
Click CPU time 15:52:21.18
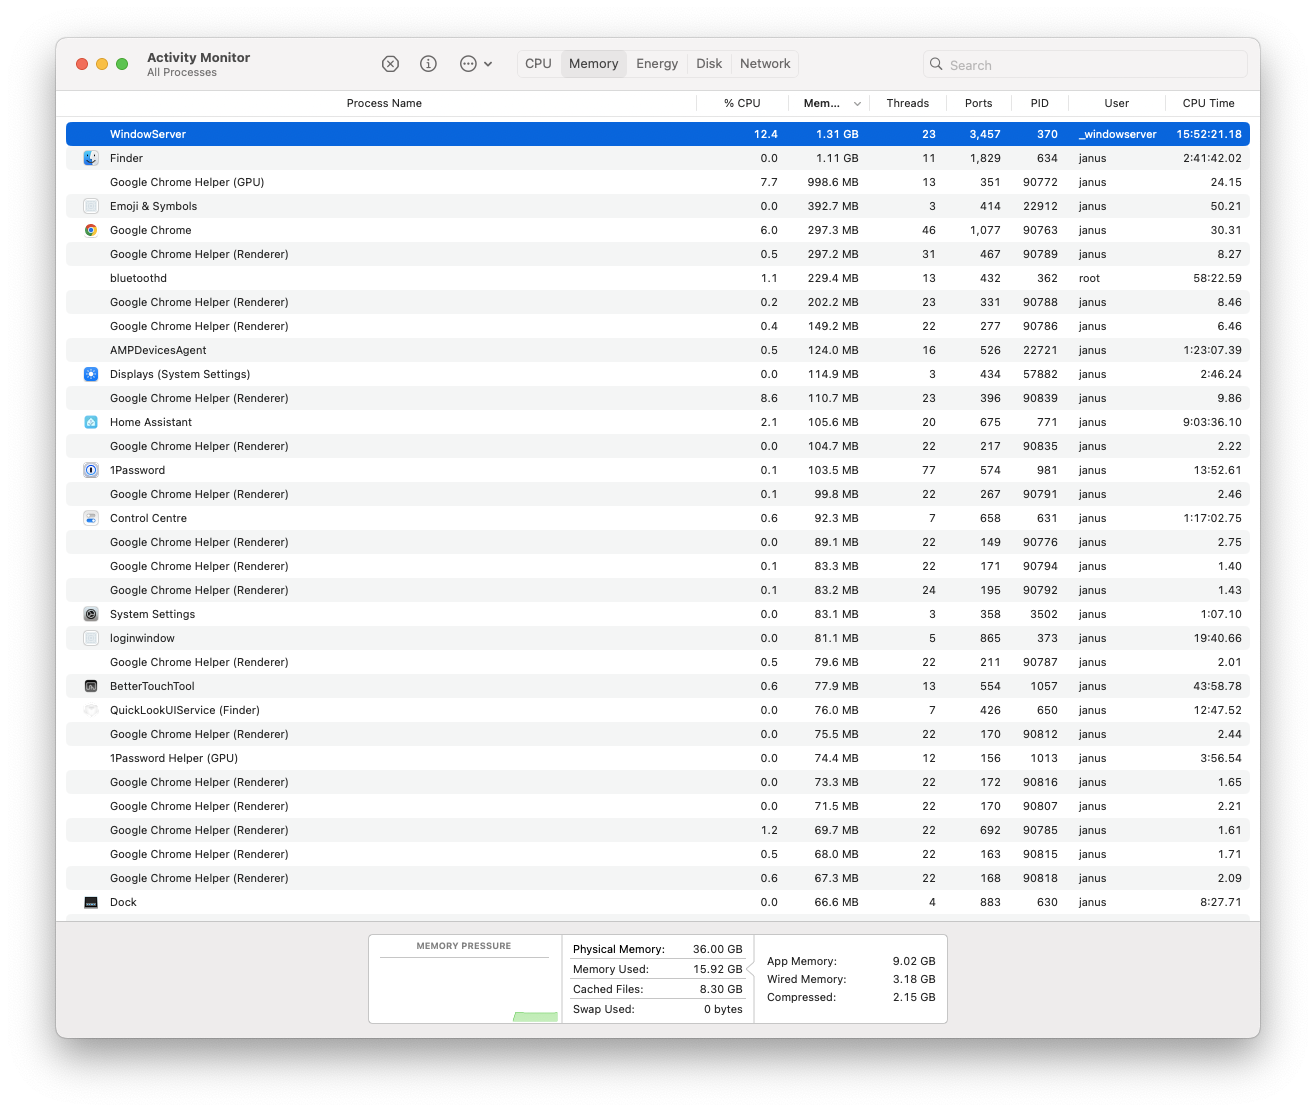(1209, 134)
